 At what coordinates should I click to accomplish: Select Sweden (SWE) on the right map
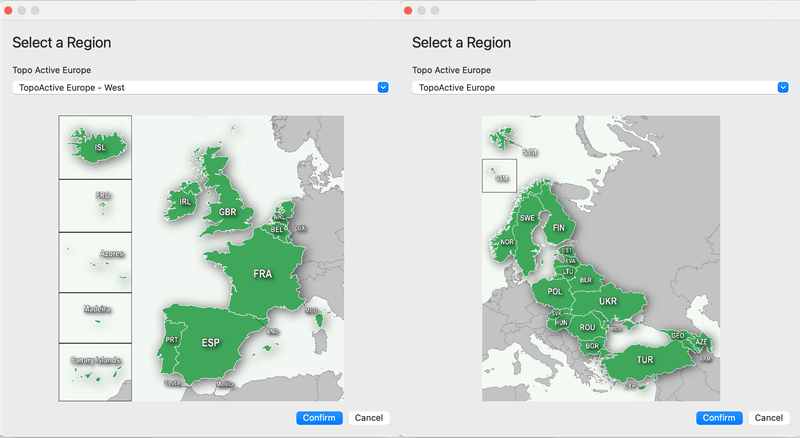tap(527, 218)
